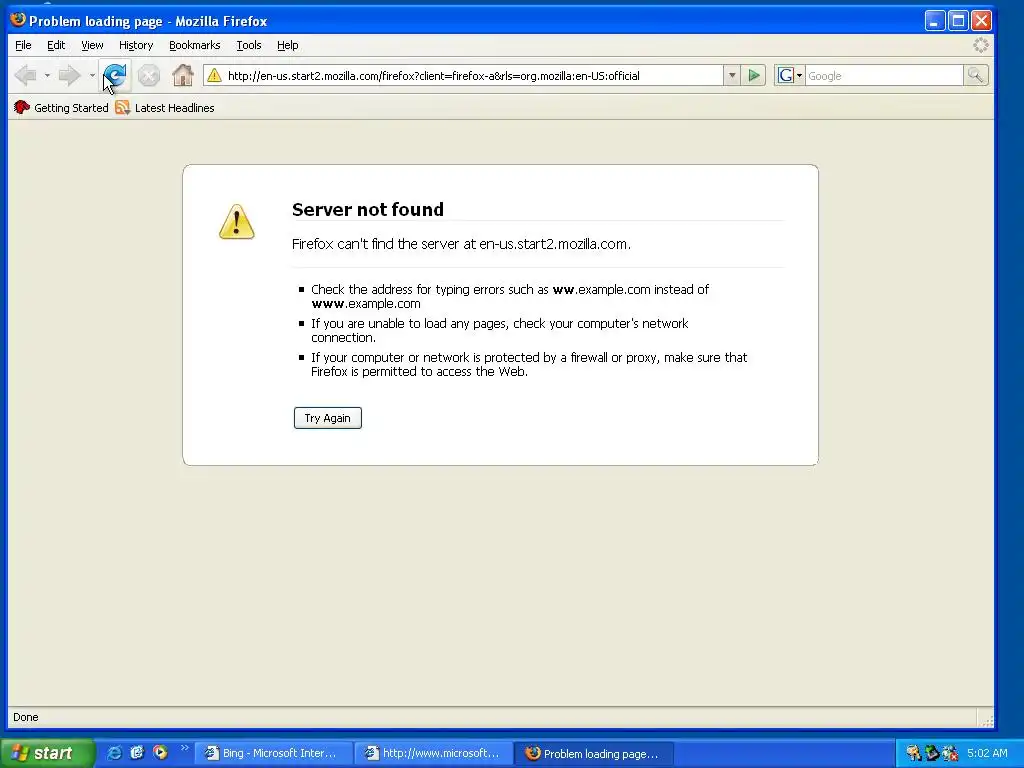Expand the address bar history dropdown
The width and height of the screenshot is (1024, 768).
[x=732, y=76]
